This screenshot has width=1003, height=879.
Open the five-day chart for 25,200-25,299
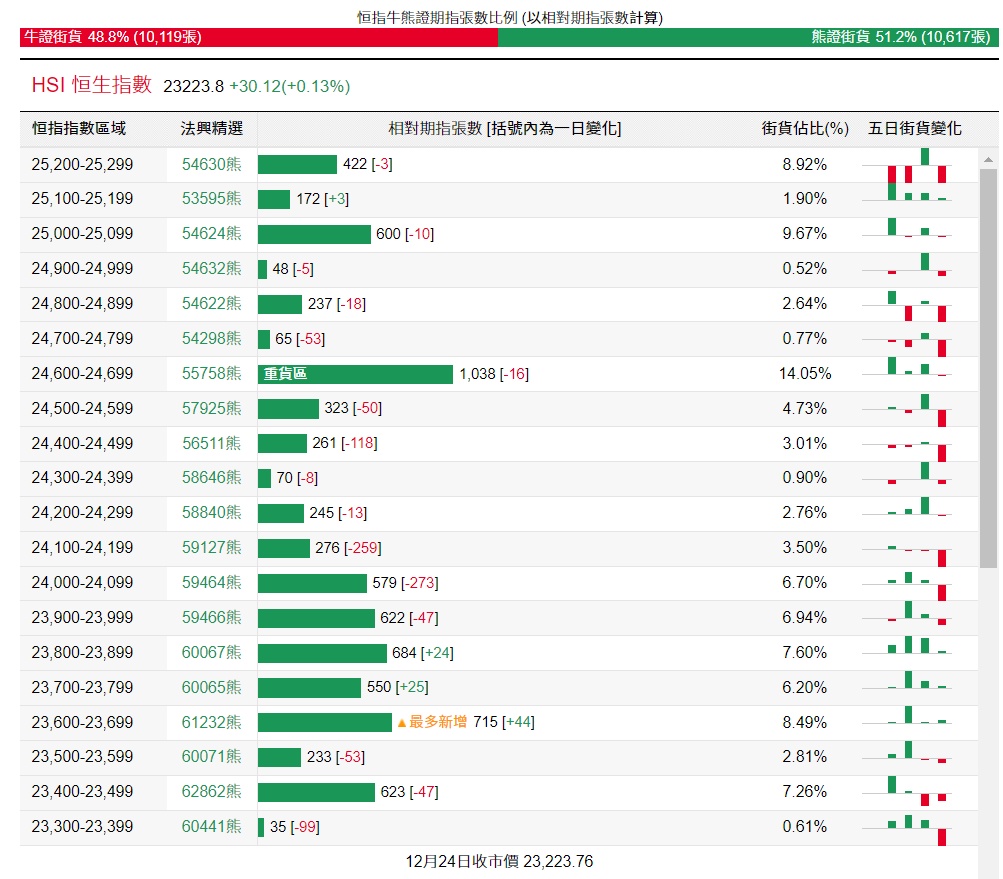[x=916, y=165]
